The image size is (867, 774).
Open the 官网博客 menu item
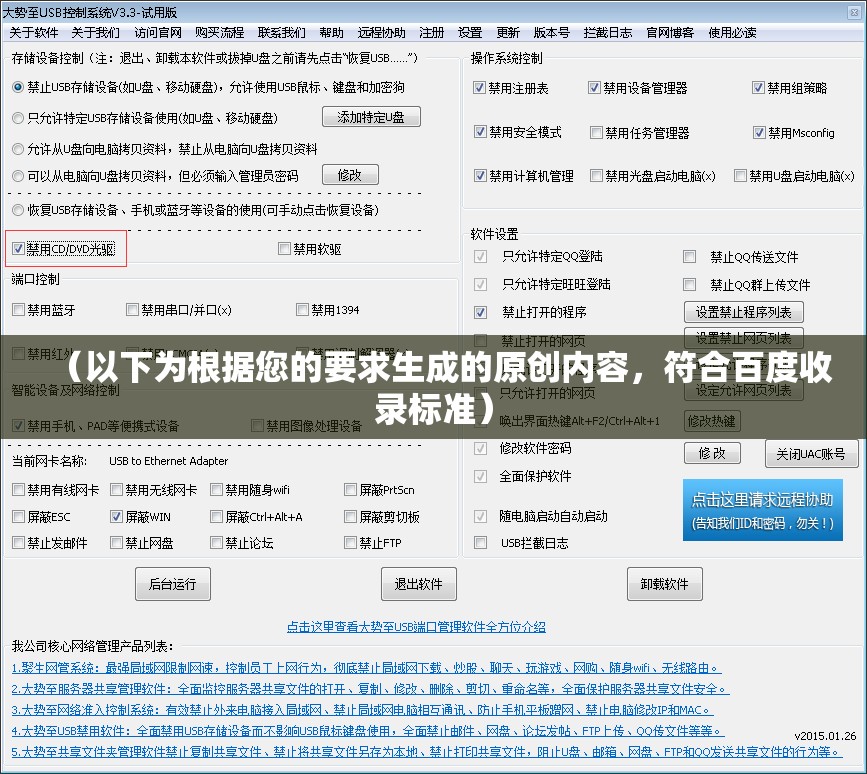point(668,31)
